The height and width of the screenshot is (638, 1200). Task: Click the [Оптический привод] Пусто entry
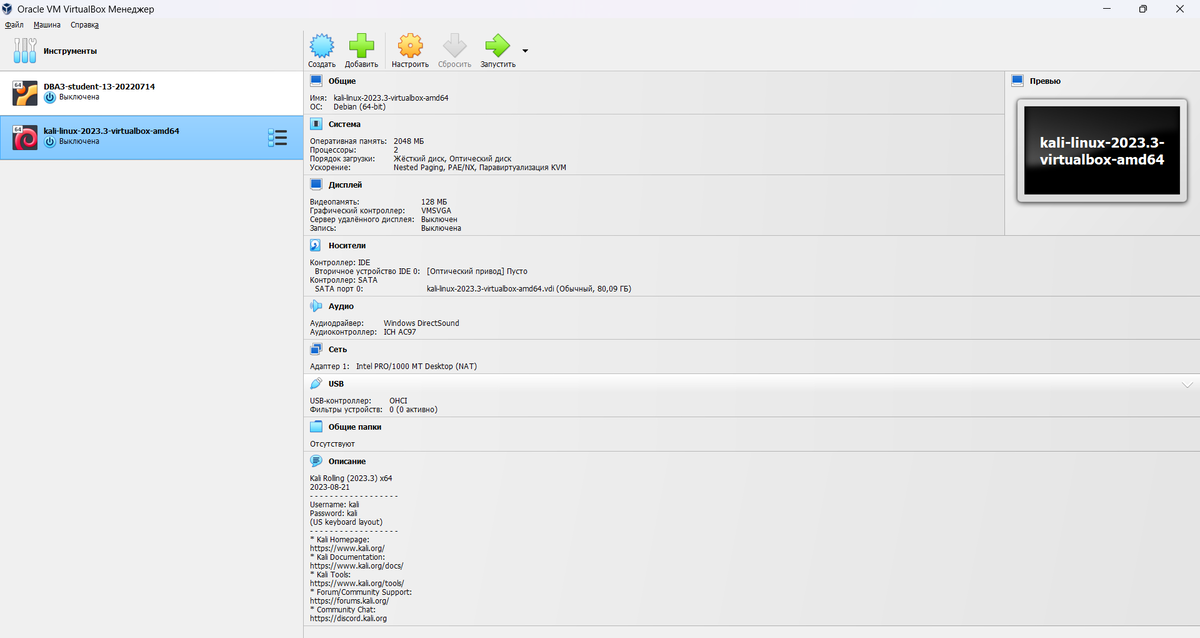[476, 271]
